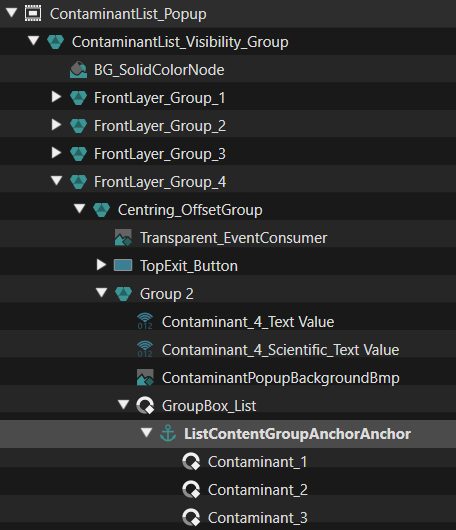Collapse ContaminantList_Visibility_Group arrow

(33, 41)
